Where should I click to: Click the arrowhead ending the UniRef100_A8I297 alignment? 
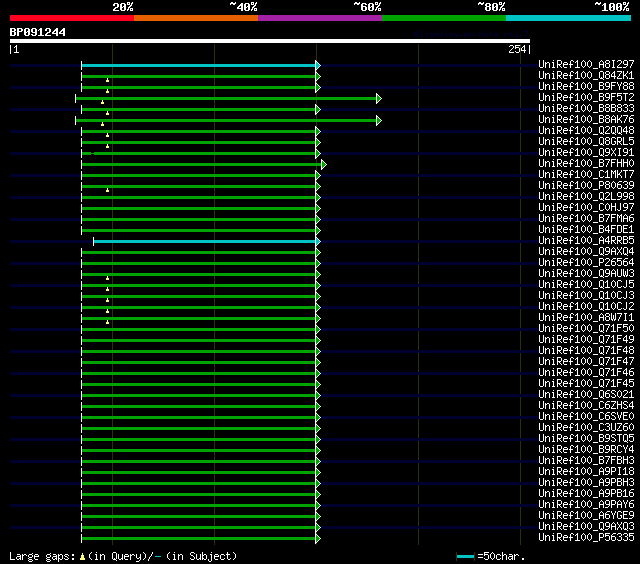[318, 65]
